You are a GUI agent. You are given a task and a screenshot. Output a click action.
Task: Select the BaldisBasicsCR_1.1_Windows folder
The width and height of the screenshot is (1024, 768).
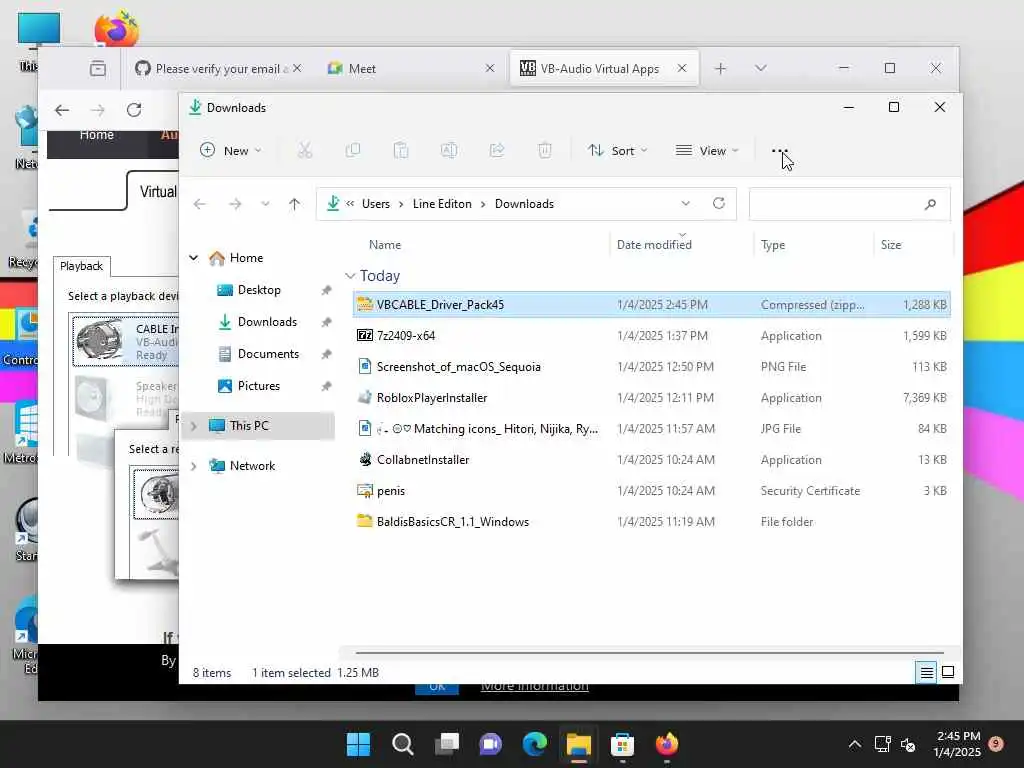pyautogui.click(x=651, y=522)
